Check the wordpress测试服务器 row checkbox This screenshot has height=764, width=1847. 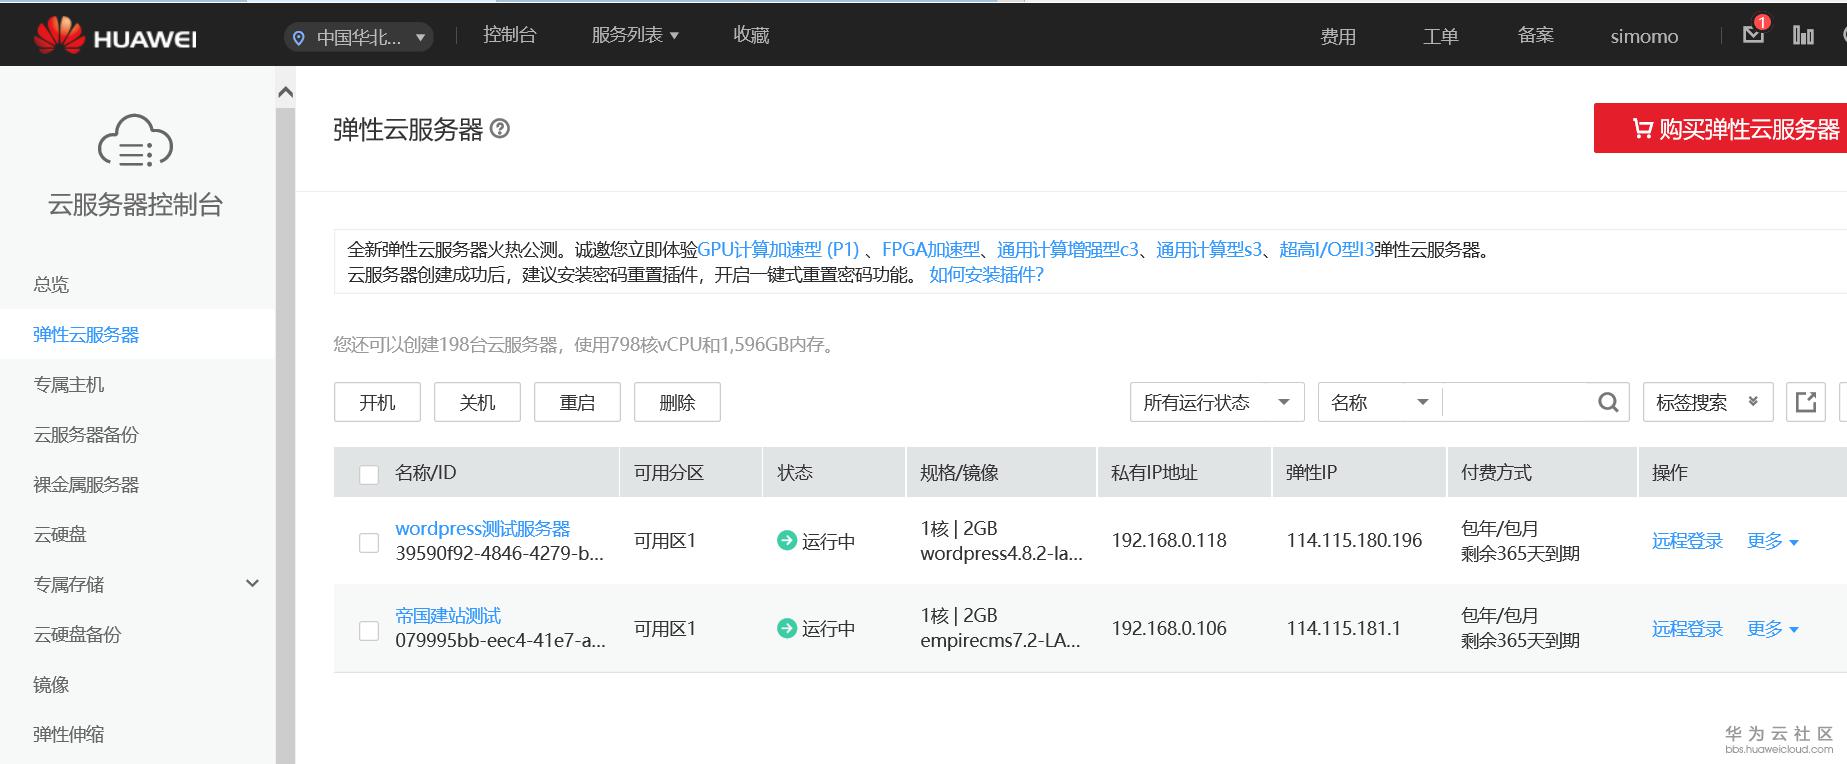click(369, 542)
